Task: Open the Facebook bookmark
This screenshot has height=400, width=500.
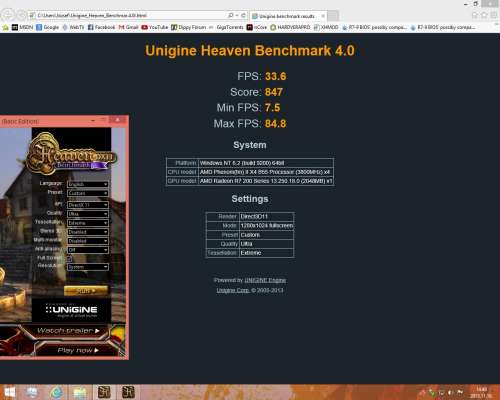Action: pyautogui.click(x=101, y=27)
